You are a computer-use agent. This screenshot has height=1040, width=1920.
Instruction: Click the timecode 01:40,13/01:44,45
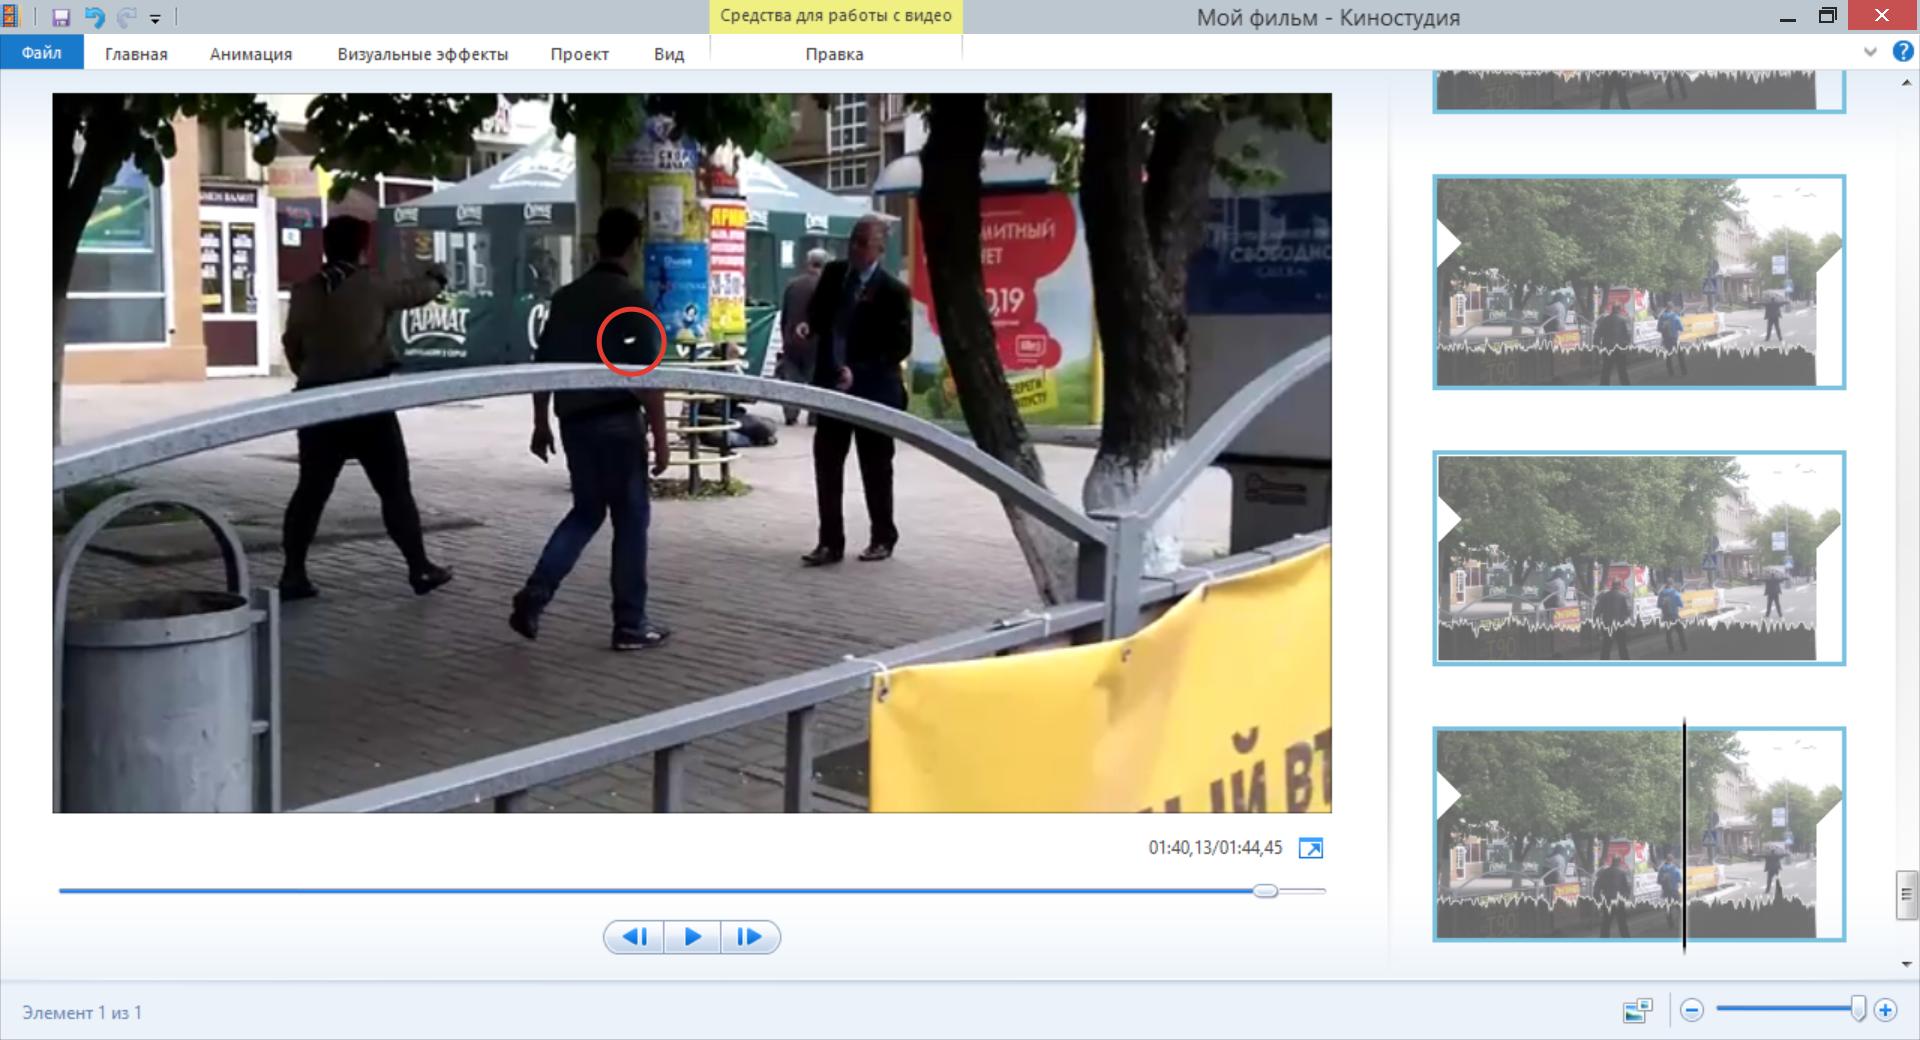coord(1215,848)
